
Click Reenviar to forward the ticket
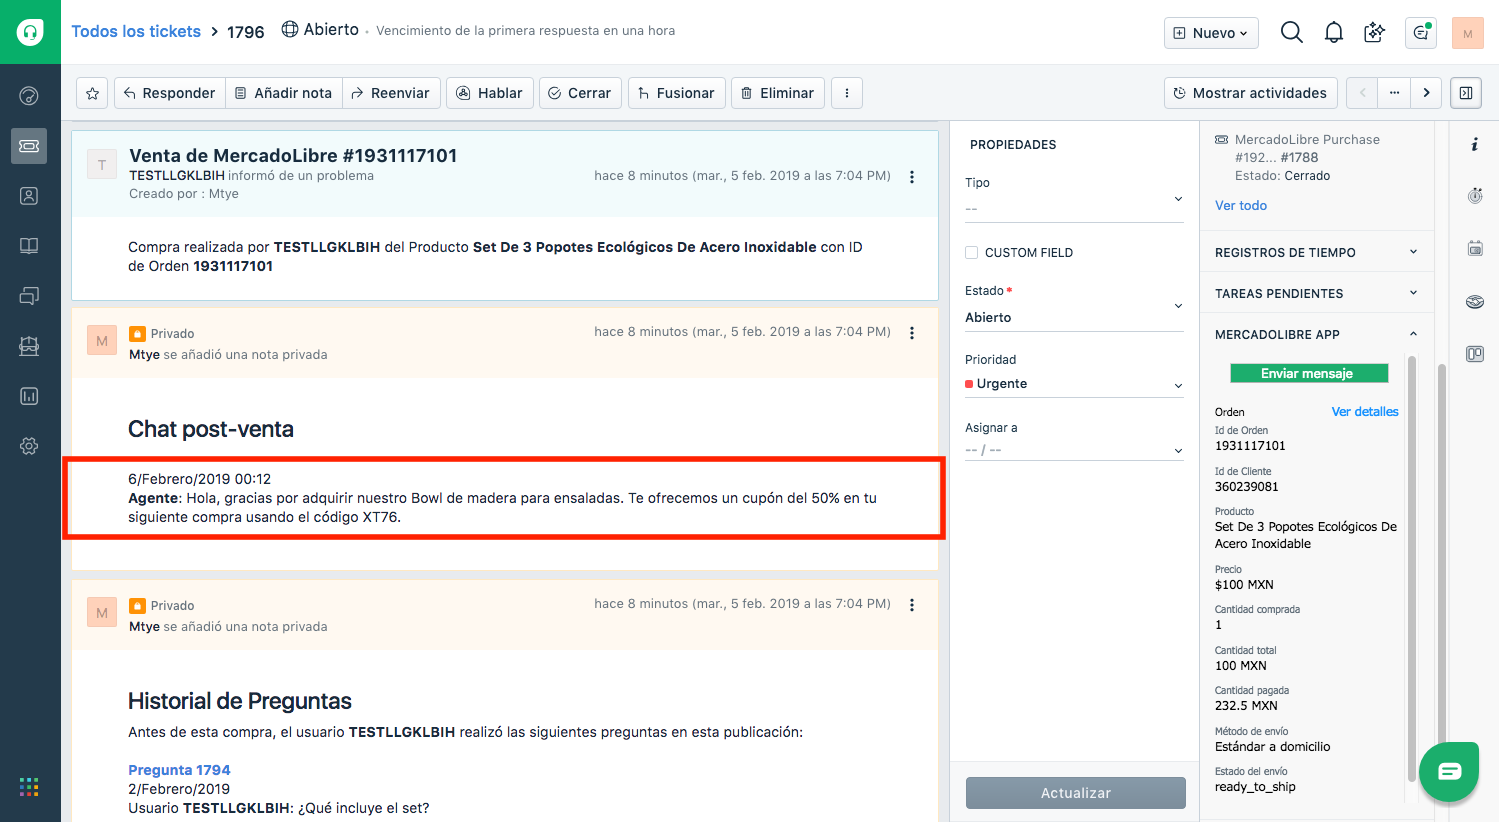coord(391,93)
